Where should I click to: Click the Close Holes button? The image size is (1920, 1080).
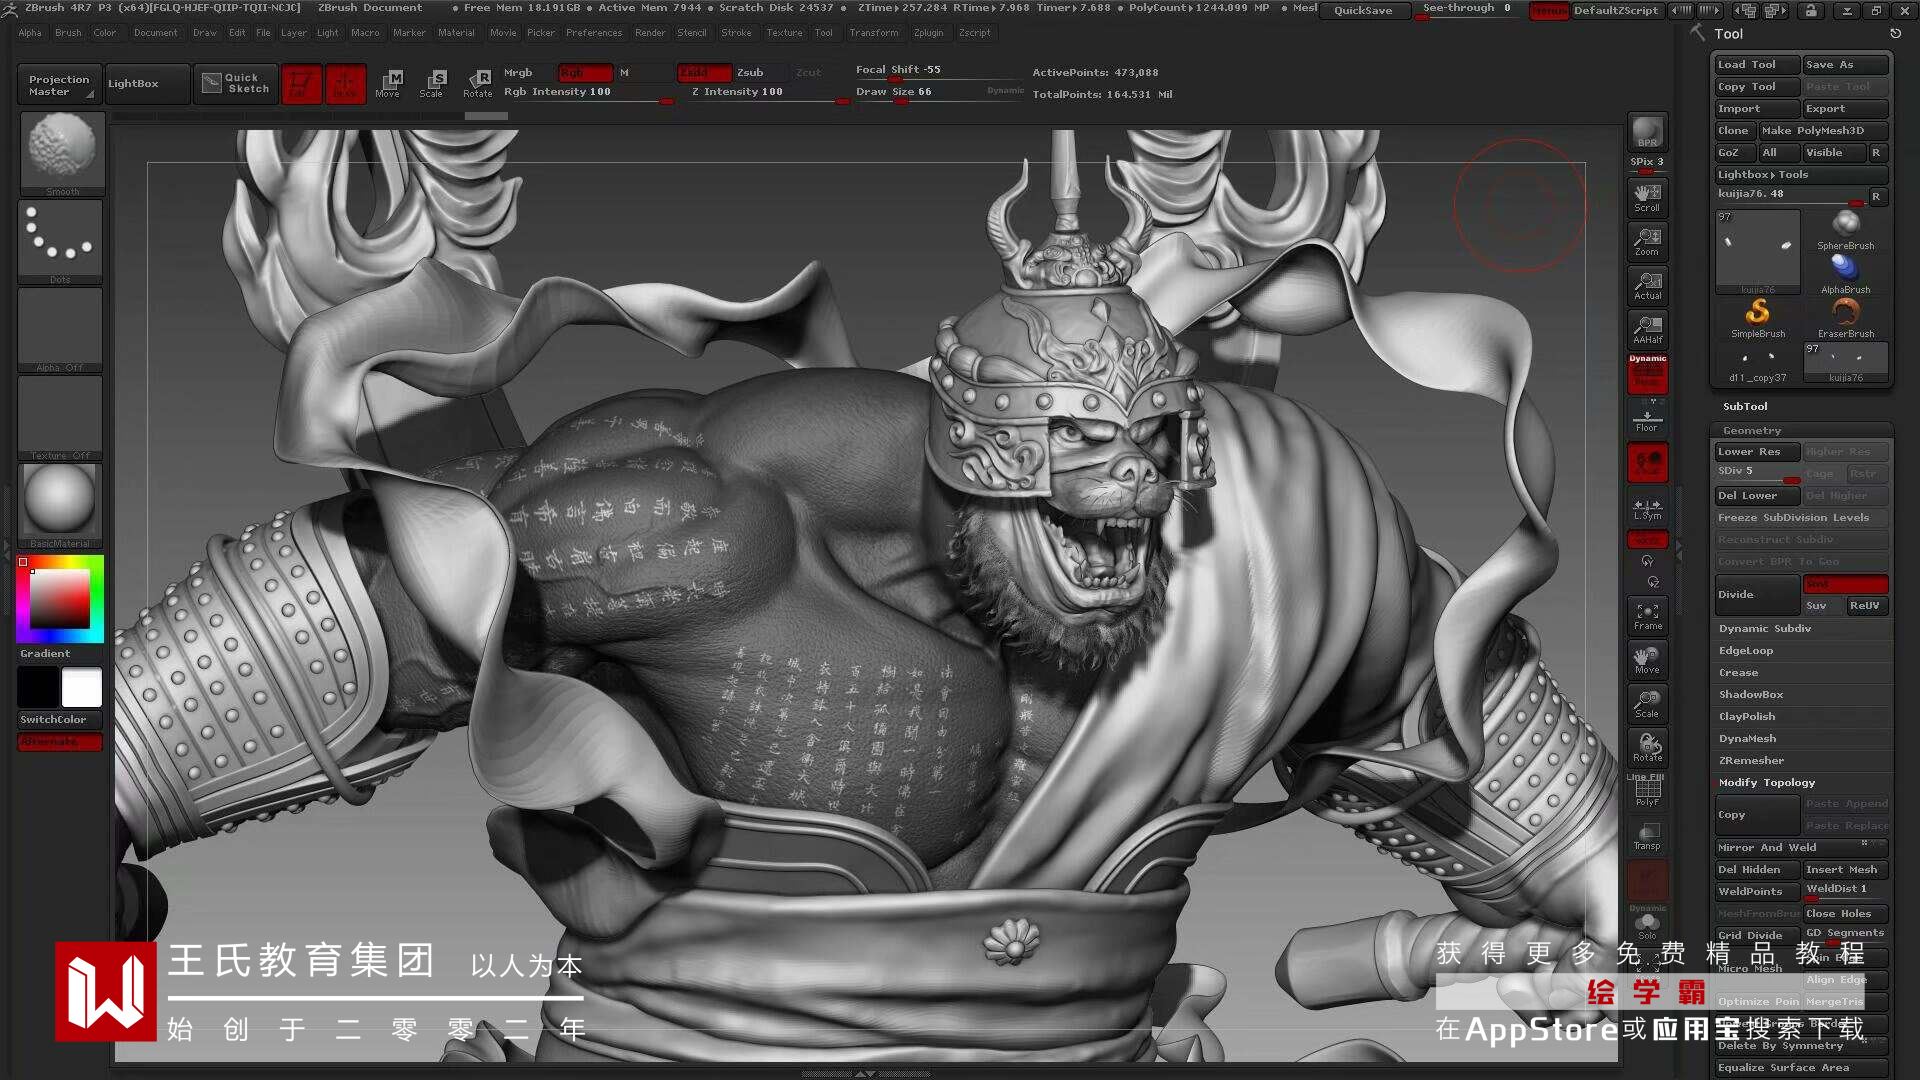click(1845, 913)
